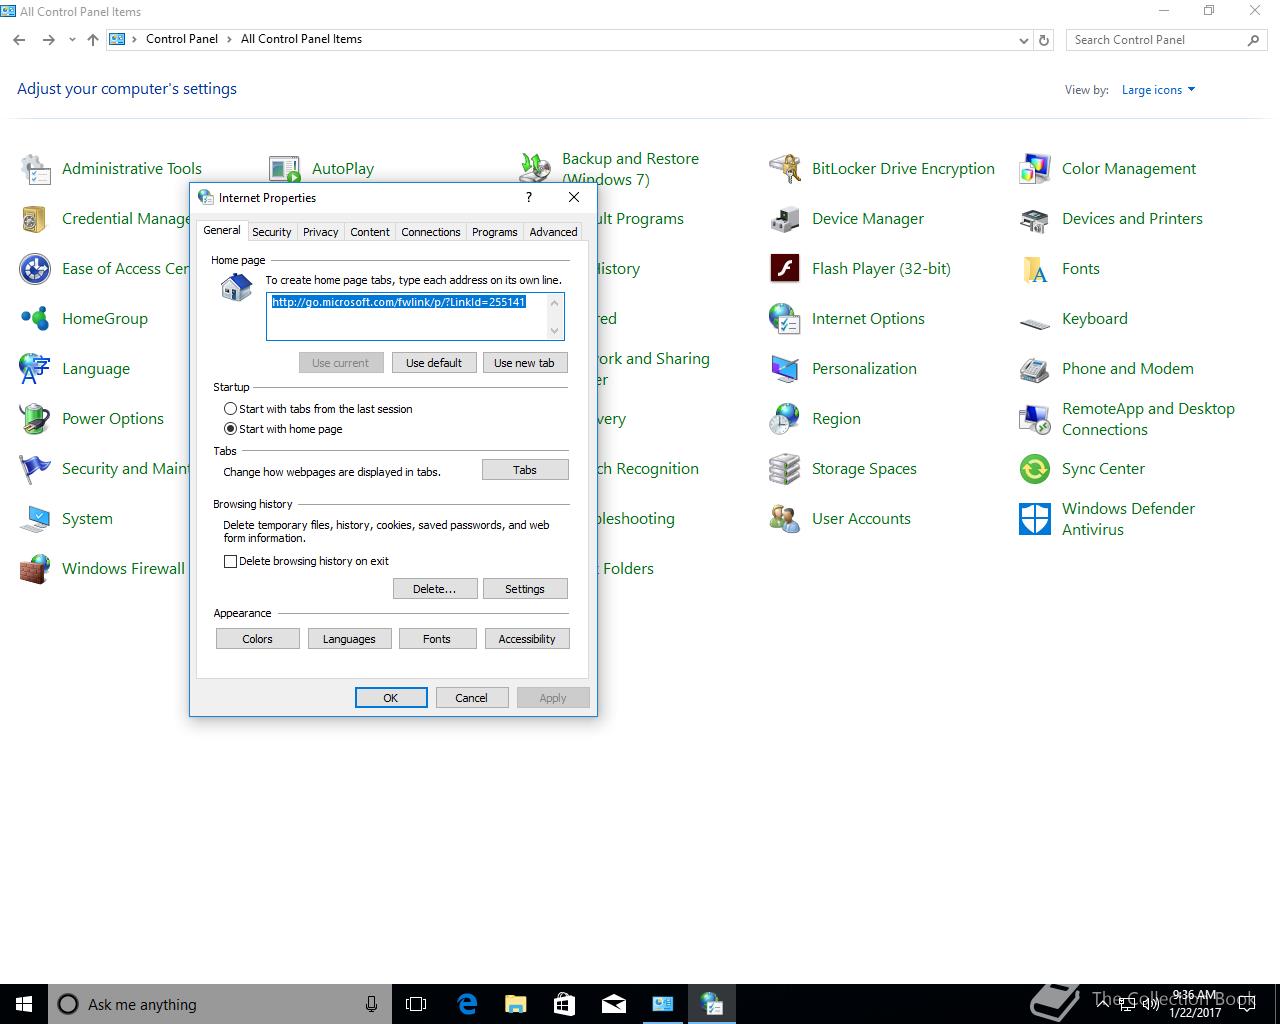1280x1024 pixels.
Task: Select Start with tabs from last session
Action: 231,409
